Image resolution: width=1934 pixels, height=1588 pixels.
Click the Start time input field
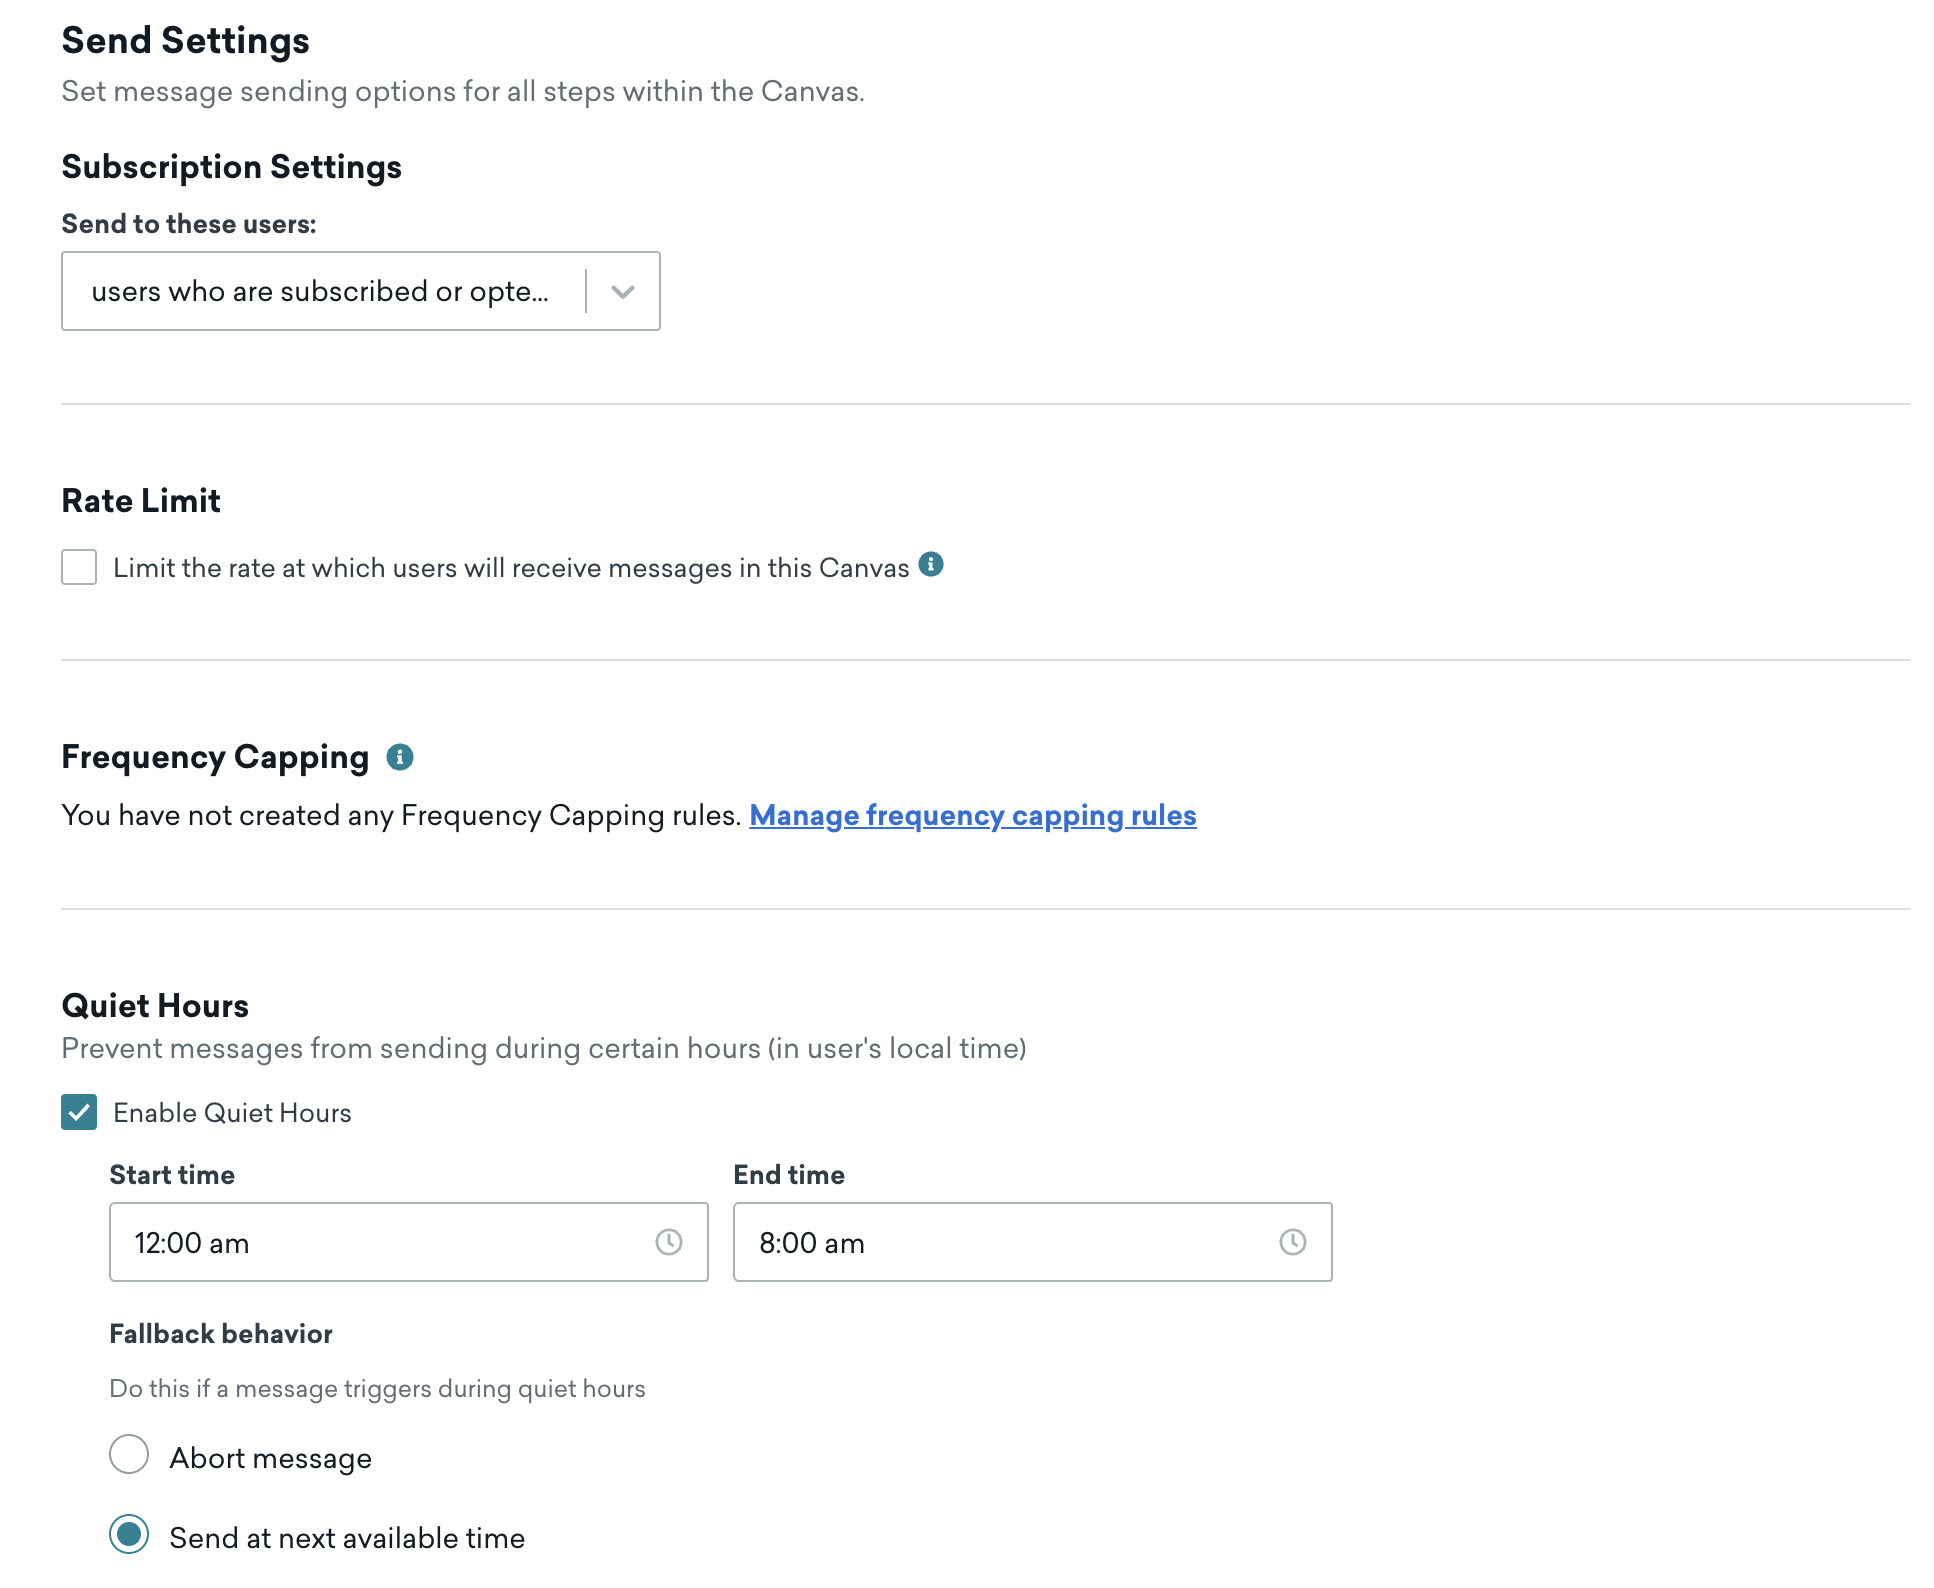click(x=409, y=1242)
